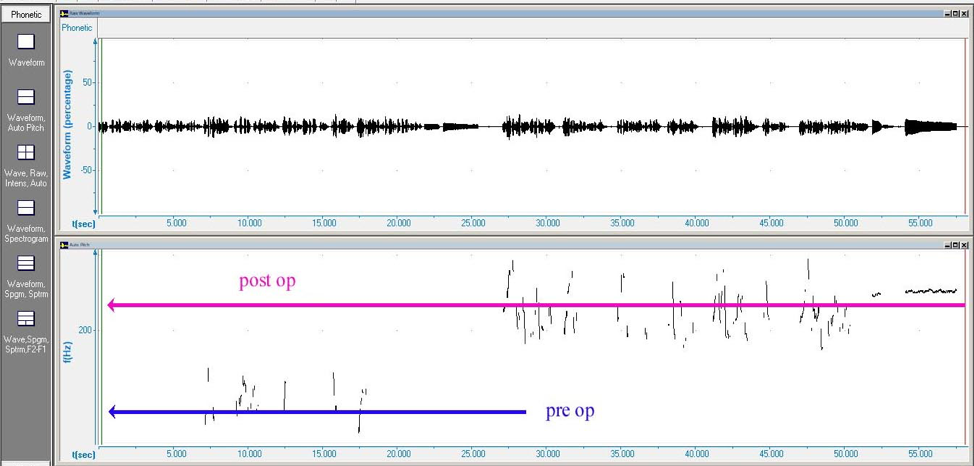Click the 200 Hz label on pitch axis

tap(84, 330)
